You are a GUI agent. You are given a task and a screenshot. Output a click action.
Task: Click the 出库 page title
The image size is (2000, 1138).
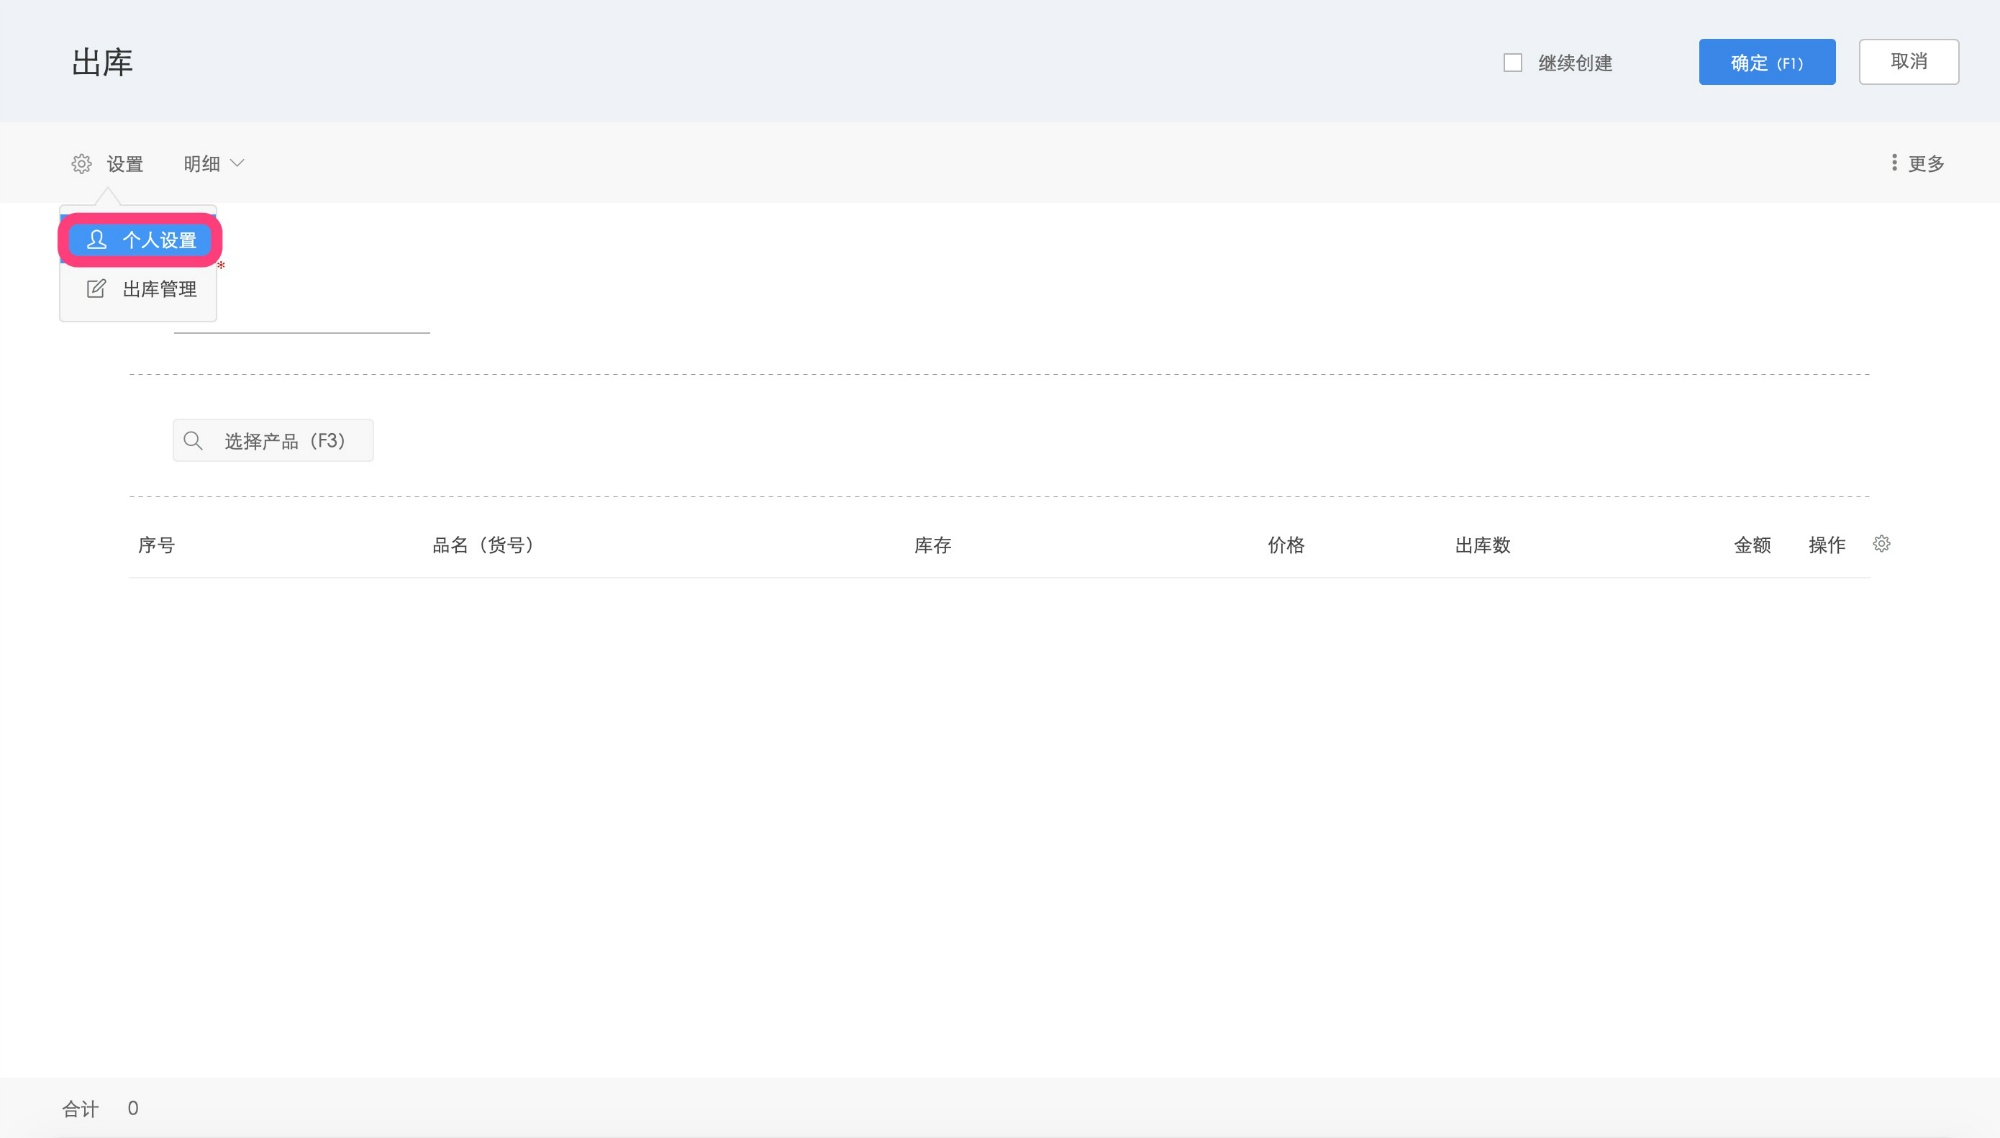click(x=102, y=62)
